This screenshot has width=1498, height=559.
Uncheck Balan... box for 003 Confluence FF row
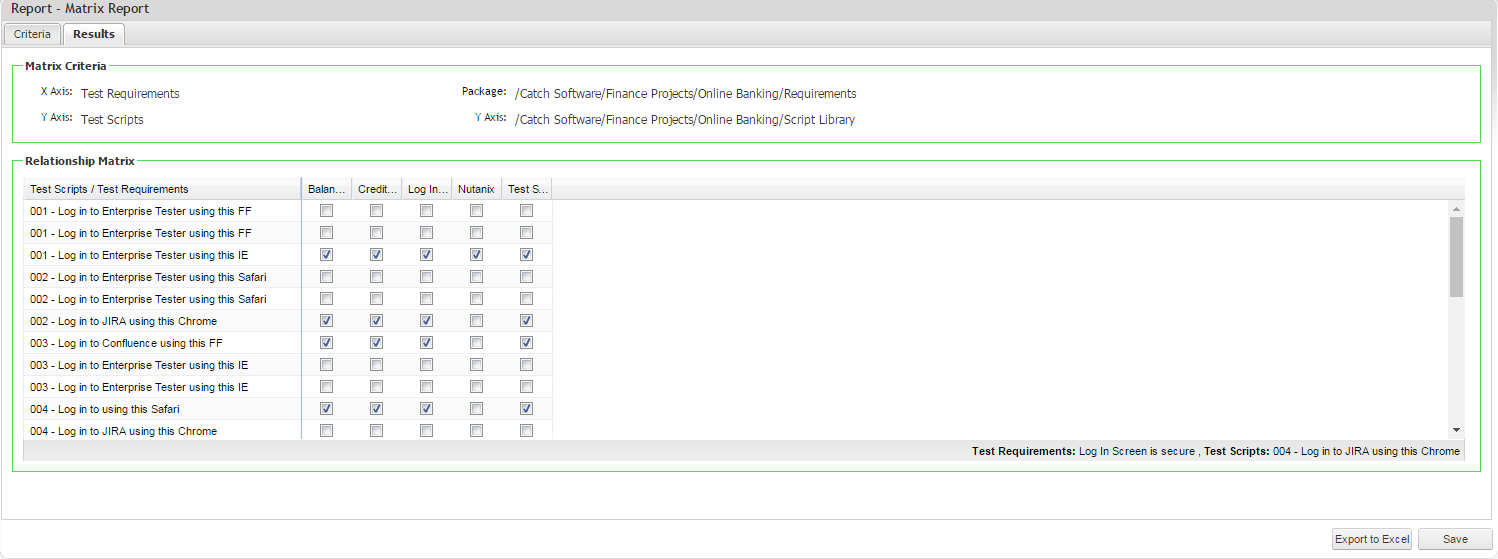coord(327,343)
